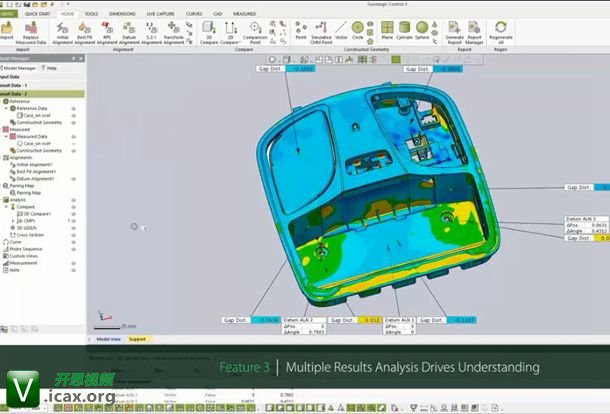This screenshot has height=414, width=610.
Task: Create a constructed Cylinder
Action: pyautogui.click(x=404, y=30)
